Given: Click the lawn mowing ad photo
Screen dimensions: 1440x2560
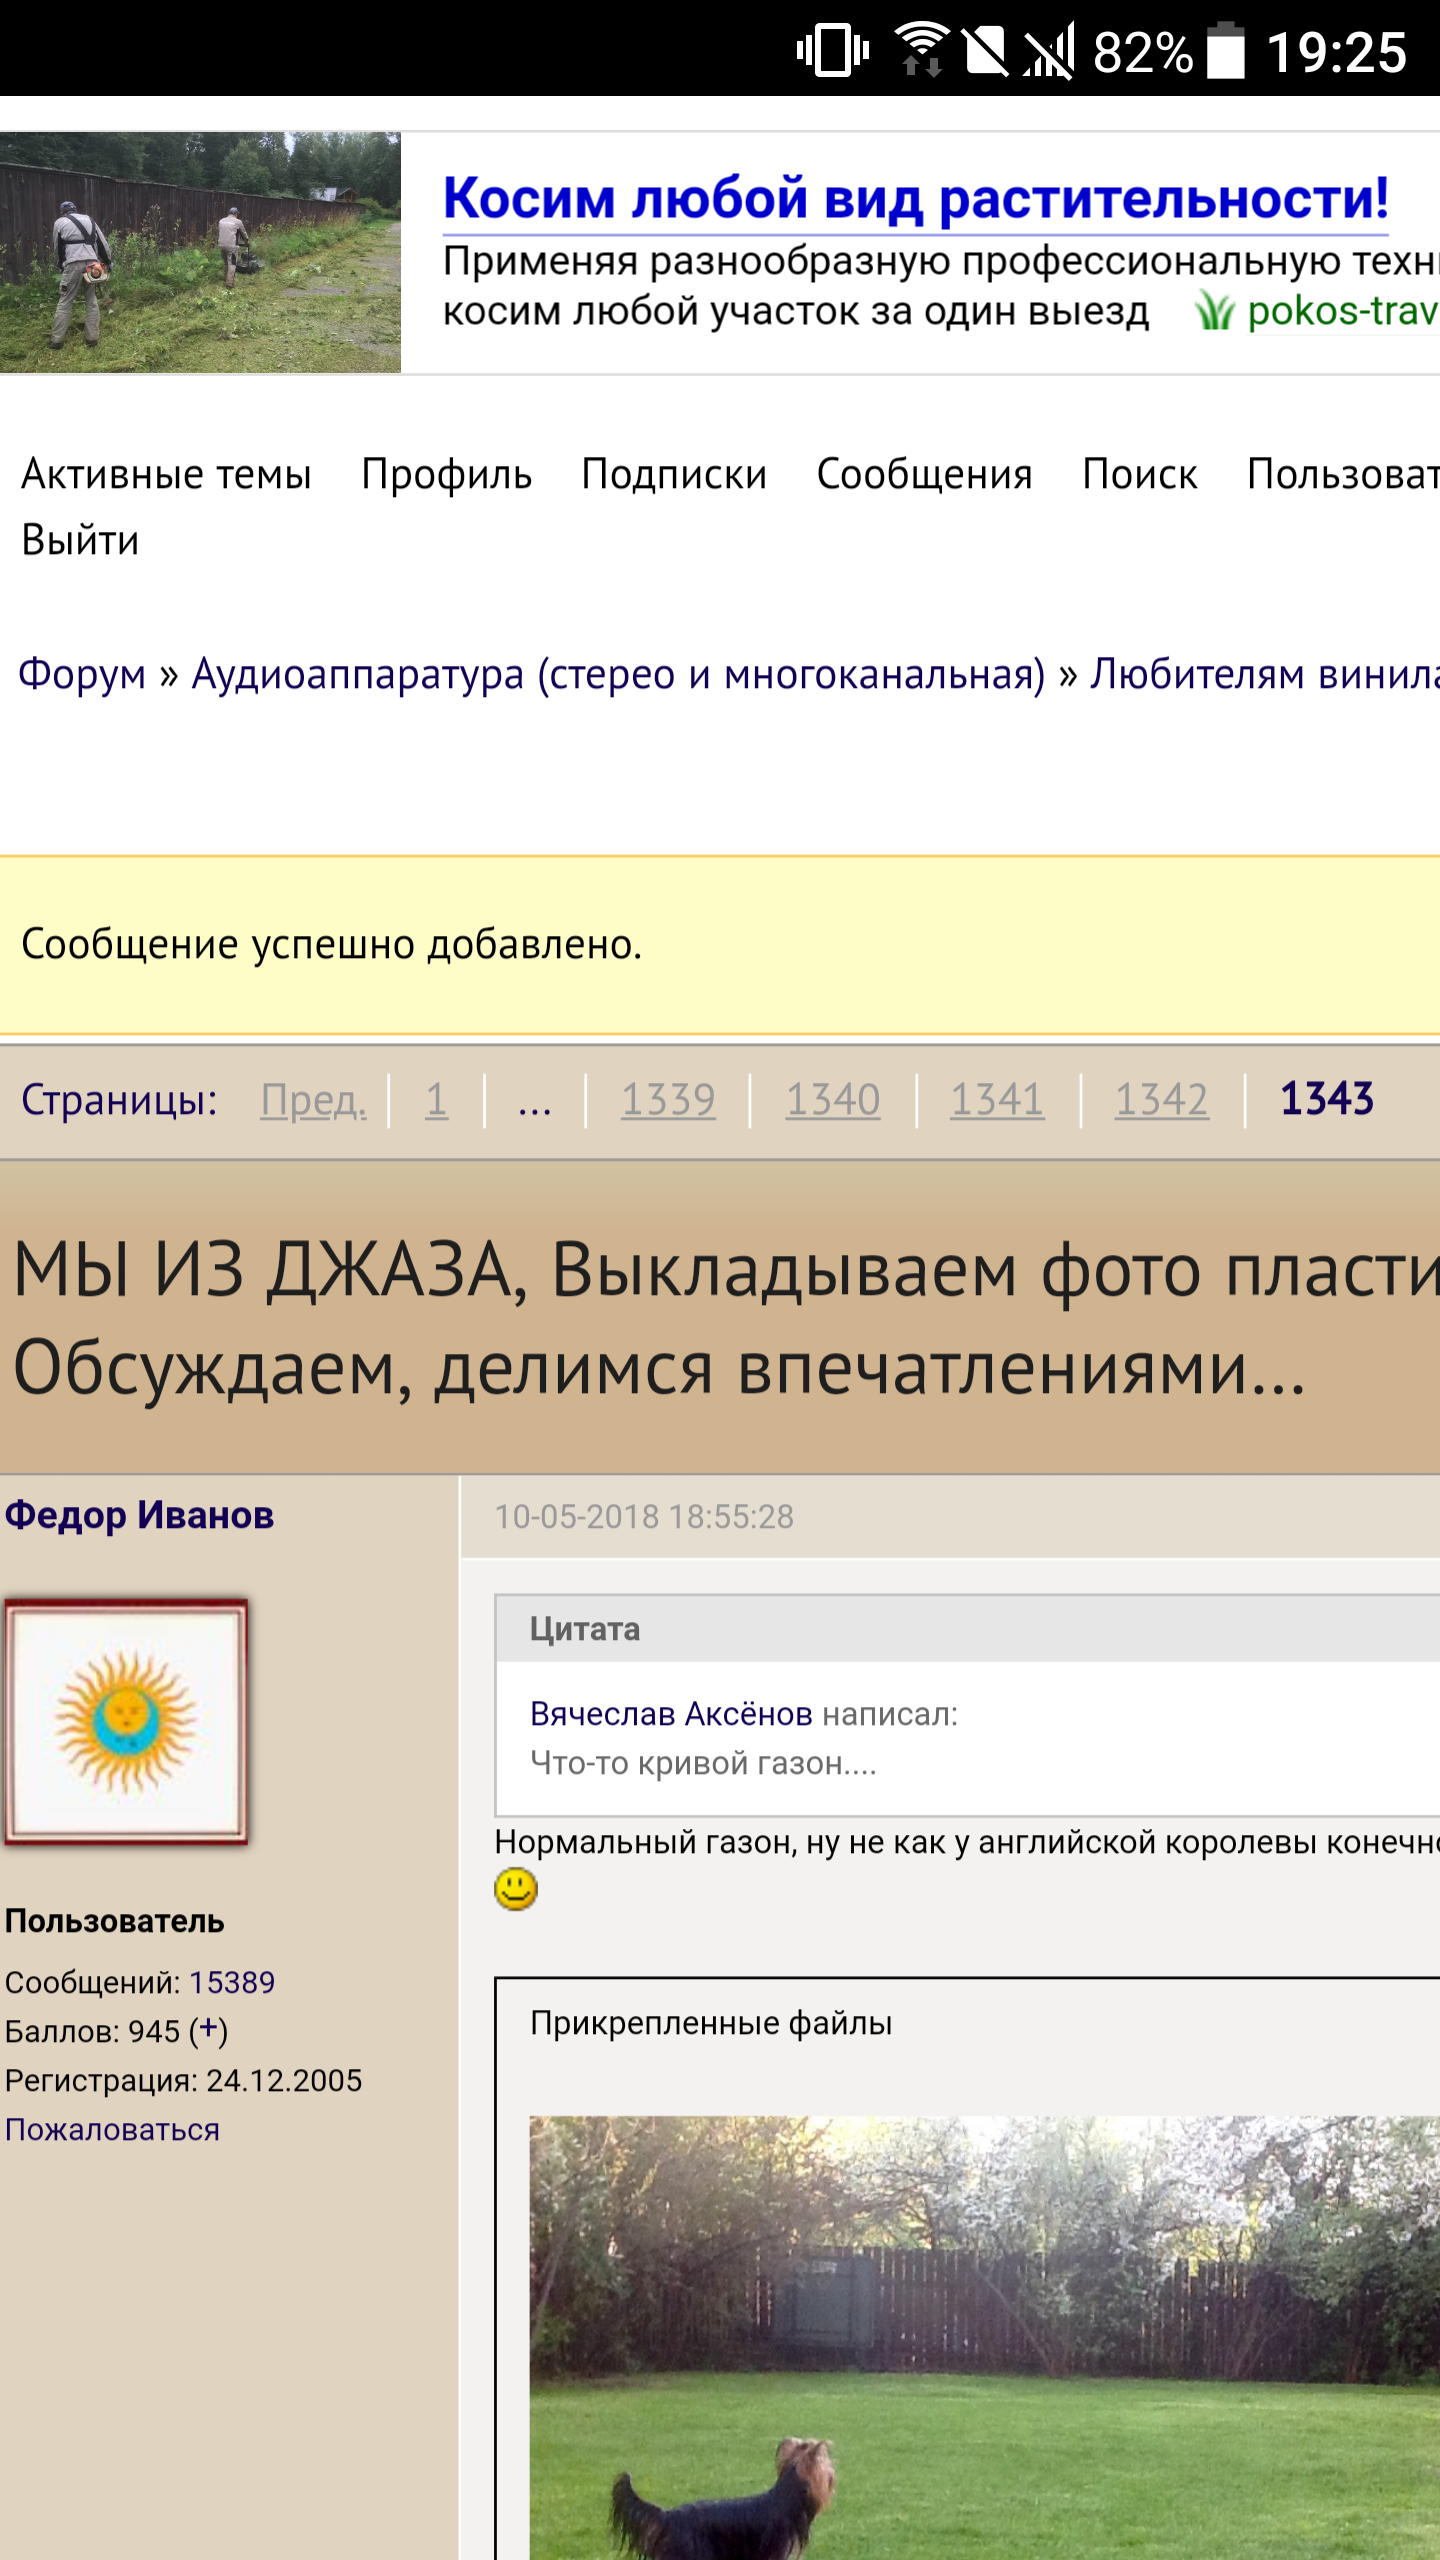Looking at the screenshot, I should point(200,253).
